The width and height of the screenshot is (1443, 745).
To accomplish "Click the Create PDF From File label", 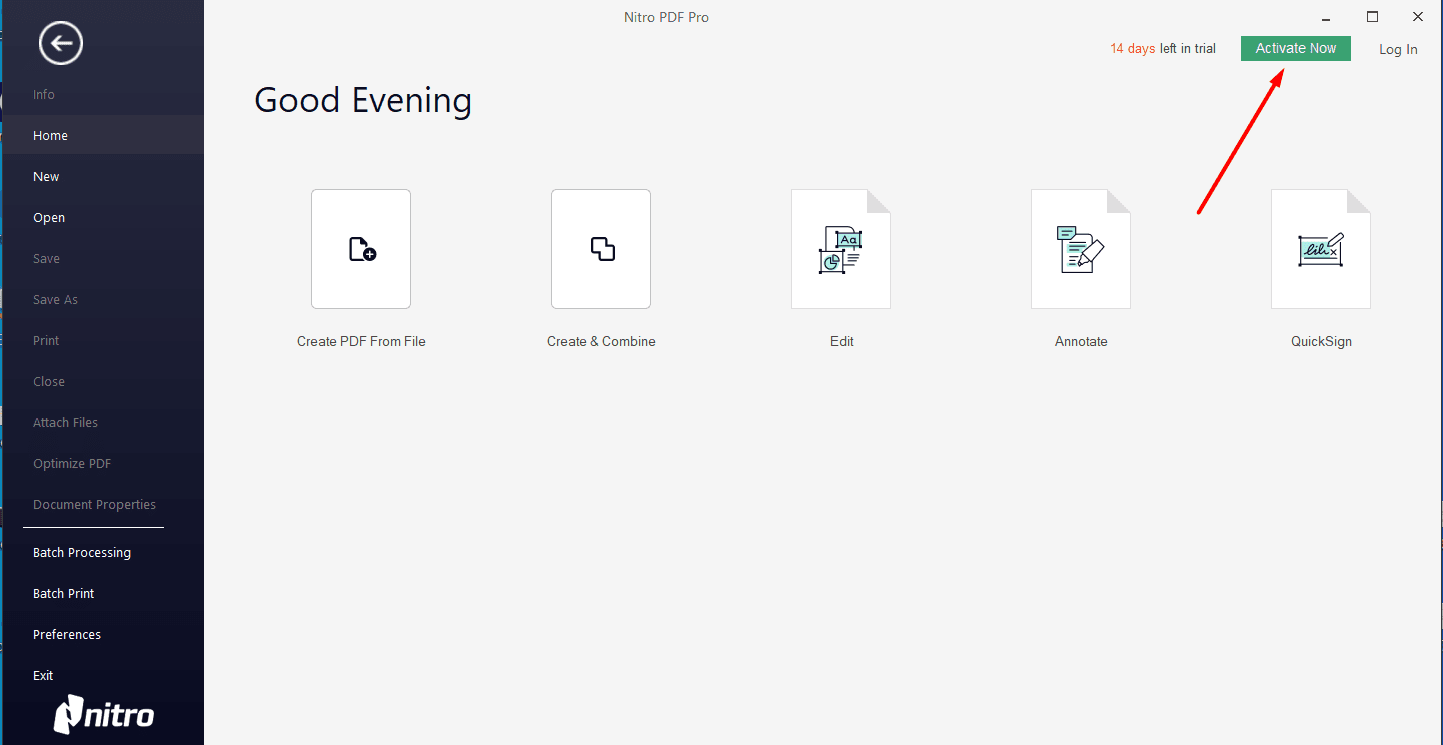I will [361, 341].
